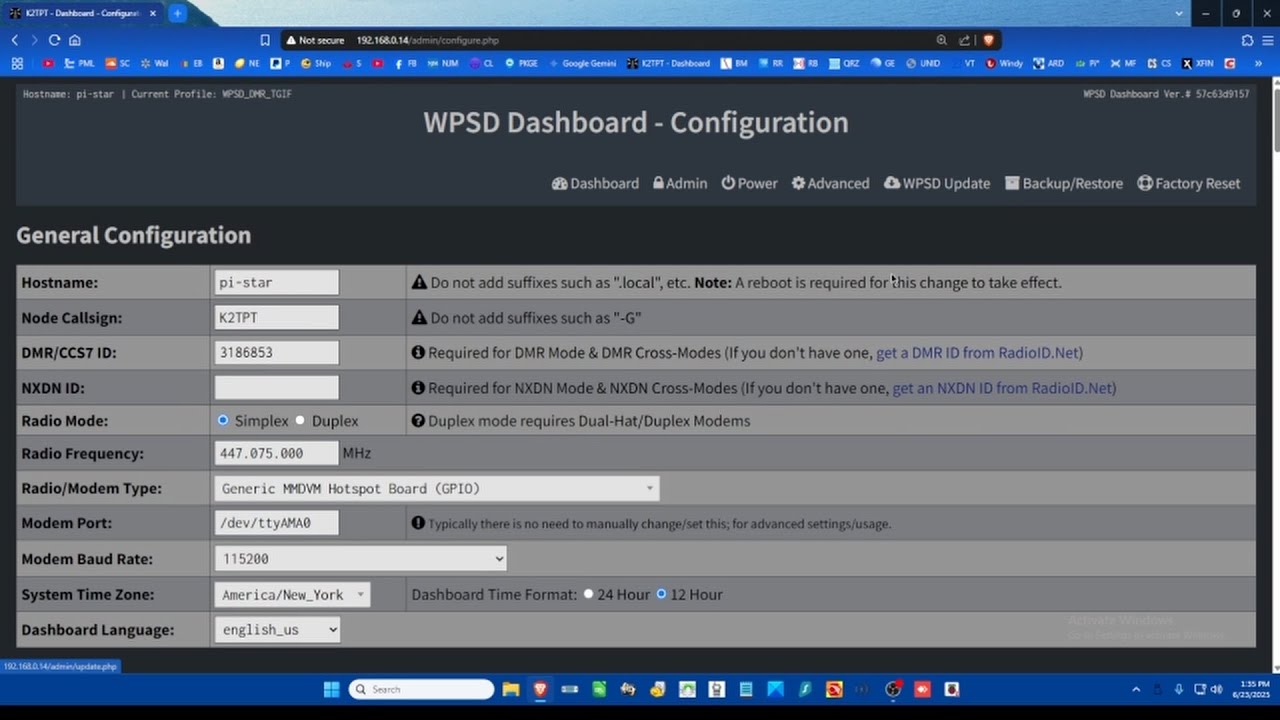Open K2TPT - Dashboard bookmark
The width and height of the screenshot is (1280, 720).
(x=668, y=63)
